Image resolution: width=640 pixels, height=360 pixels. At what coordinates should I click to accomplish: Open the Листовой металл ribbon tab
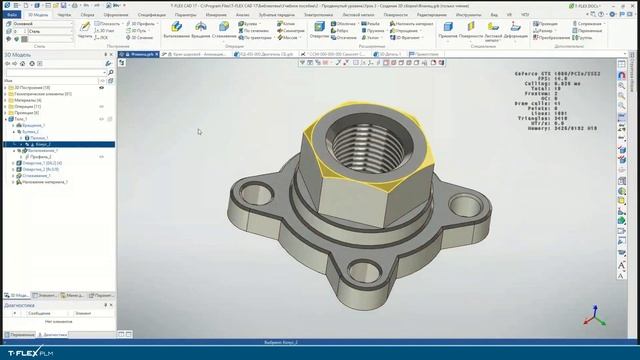358,15
